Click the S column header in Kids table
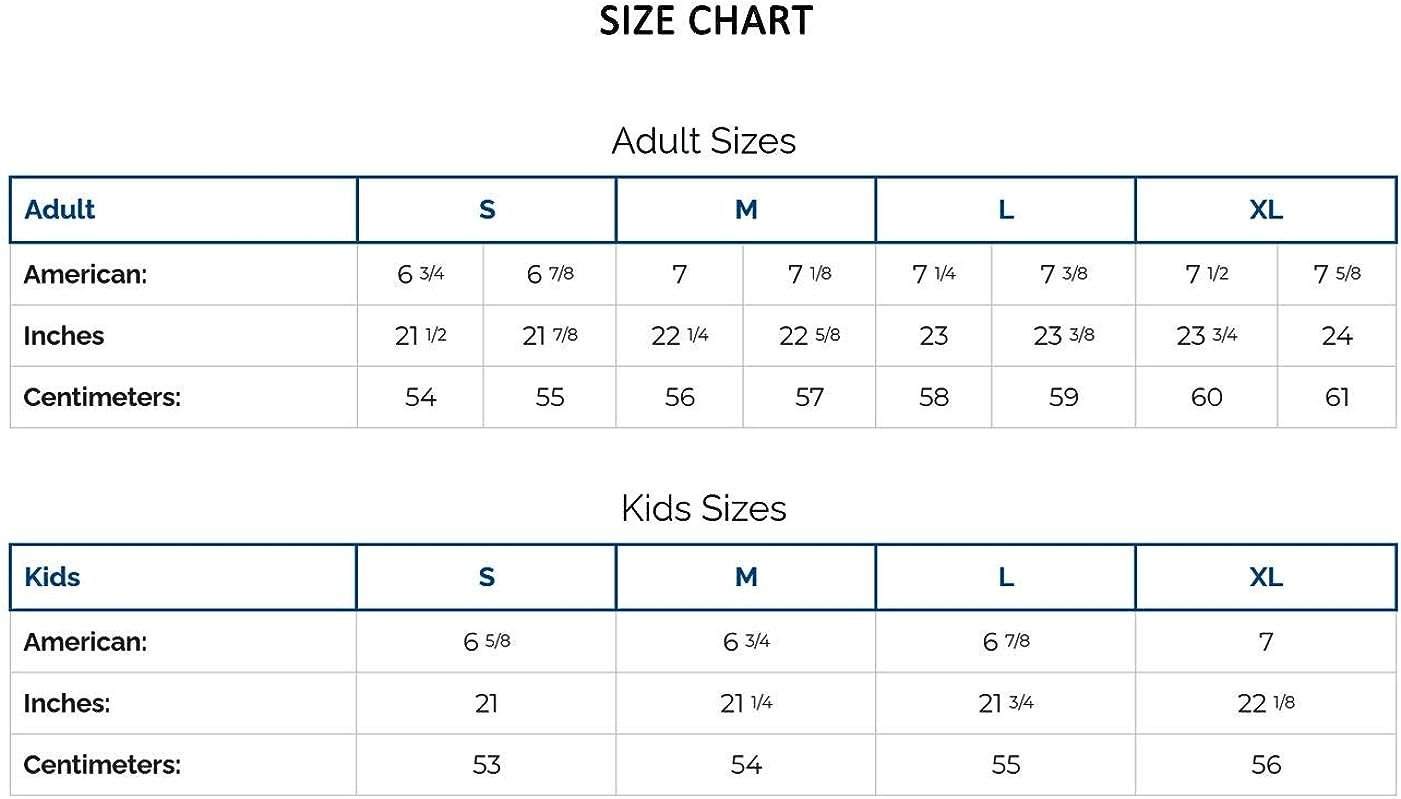 [x=486, y=577]
